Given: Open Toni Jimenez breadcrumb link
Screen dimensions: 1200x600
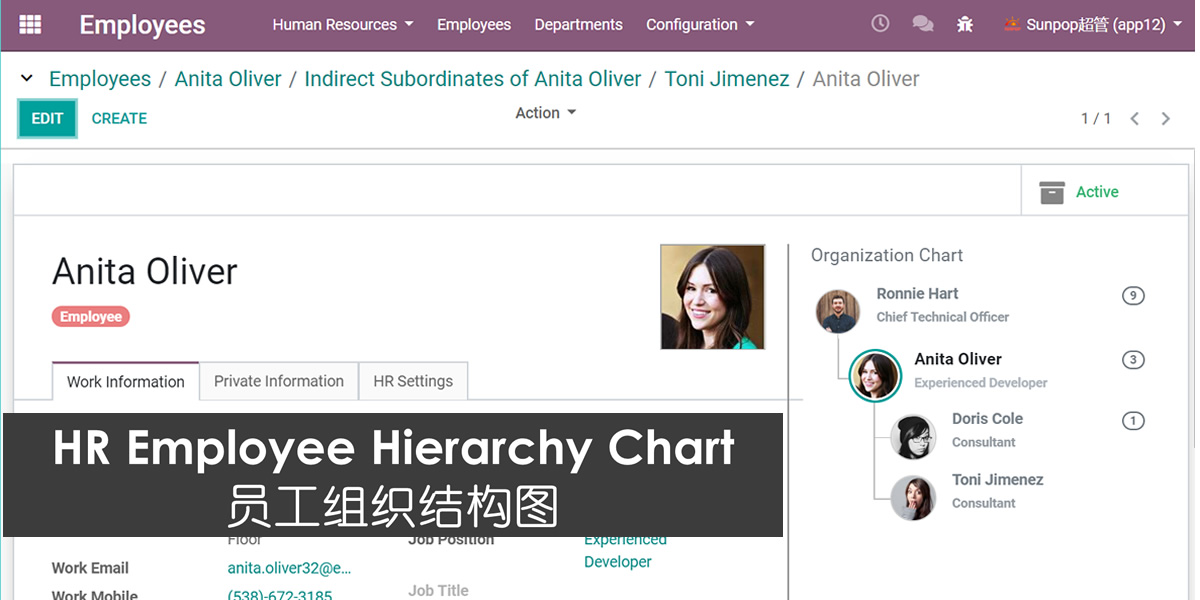Looking at the screenshot, I should [x=726, y=79].
